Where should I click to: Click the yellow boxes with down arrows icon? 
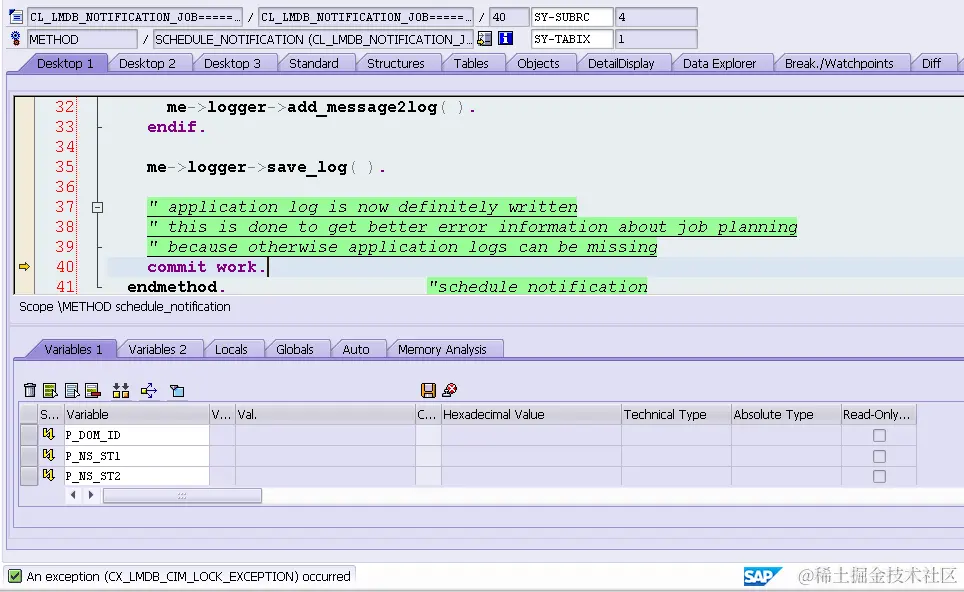[x=121, y=390]
